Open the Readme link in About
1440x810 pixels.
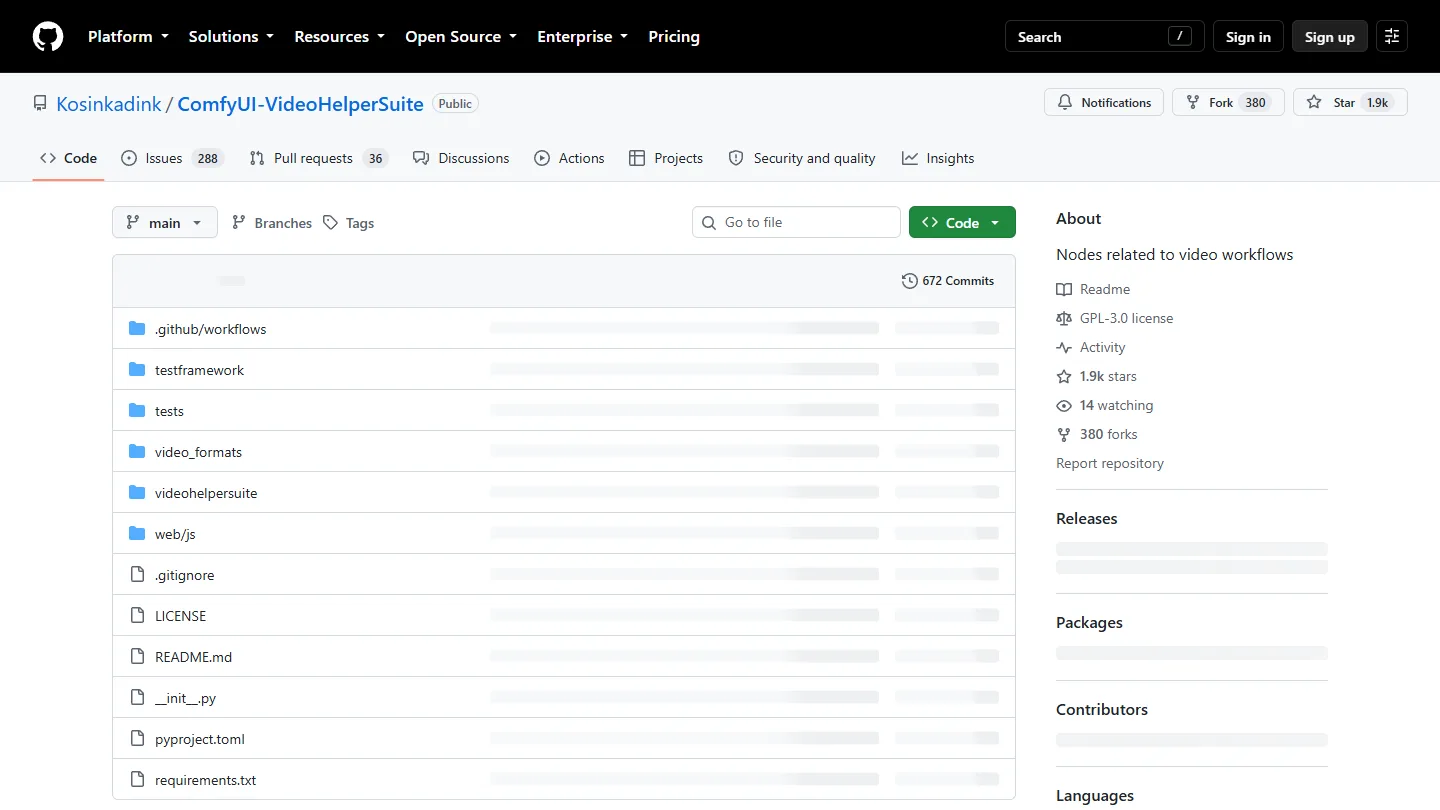1093,289
